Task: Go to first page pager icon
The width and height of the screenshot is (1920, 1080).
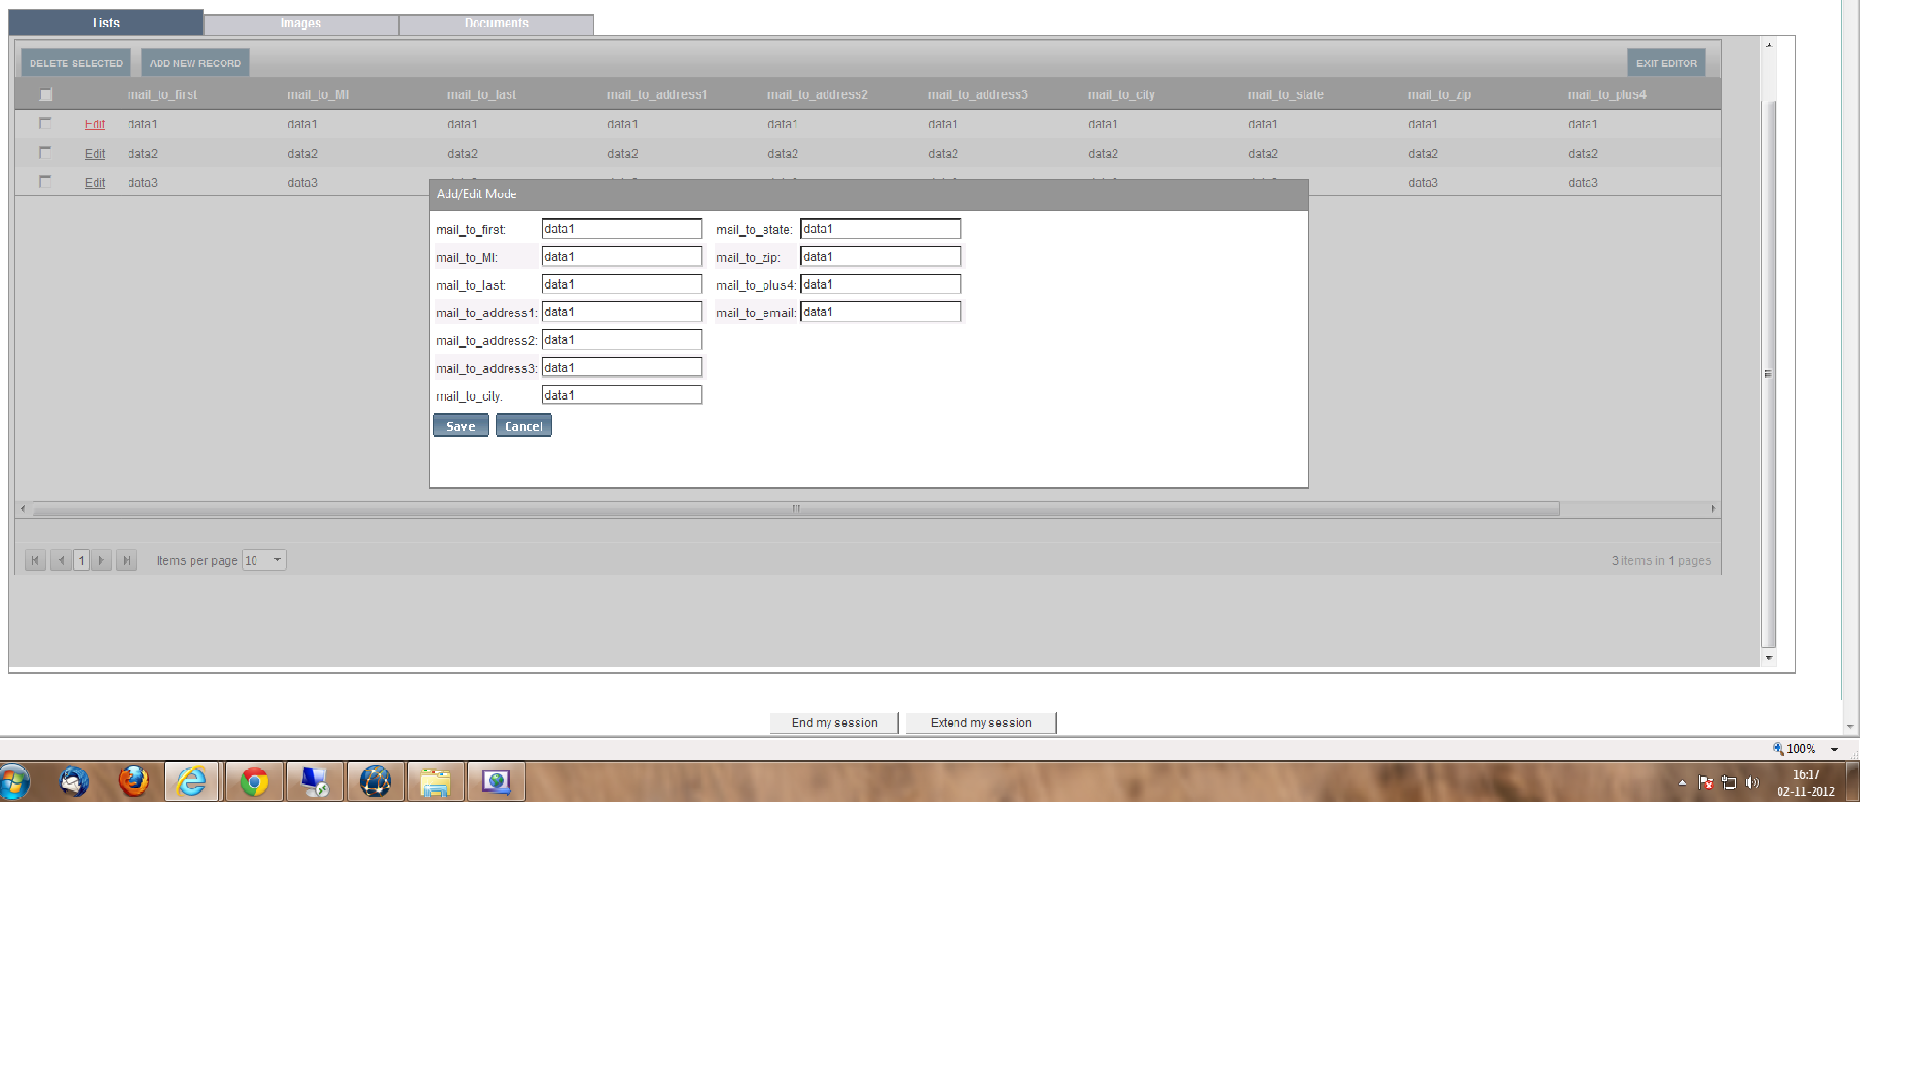Action: 35,561
